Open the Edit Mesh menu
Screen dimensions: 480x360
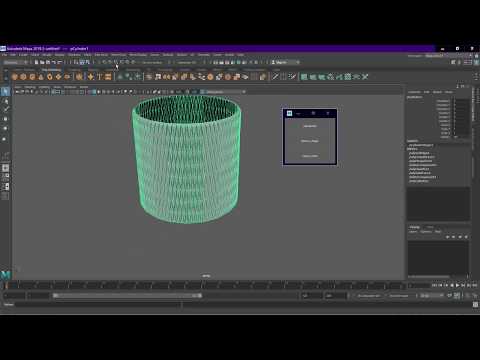(x=101, y=55)
